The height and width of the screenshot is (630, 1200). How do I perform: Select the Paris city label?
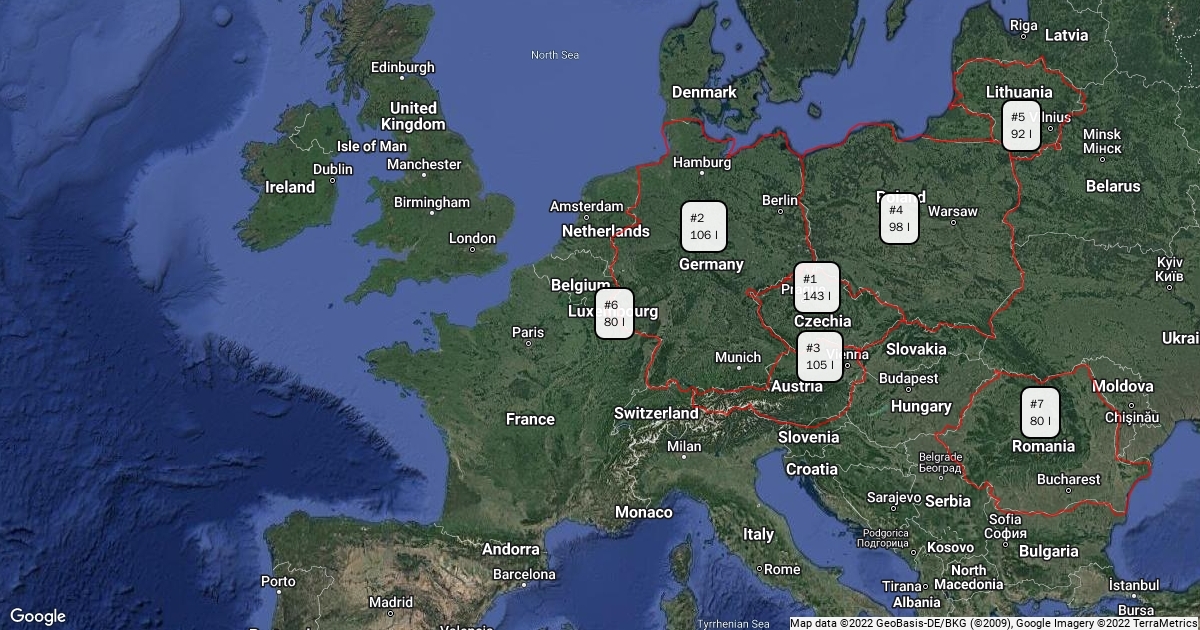coord(528,332)
